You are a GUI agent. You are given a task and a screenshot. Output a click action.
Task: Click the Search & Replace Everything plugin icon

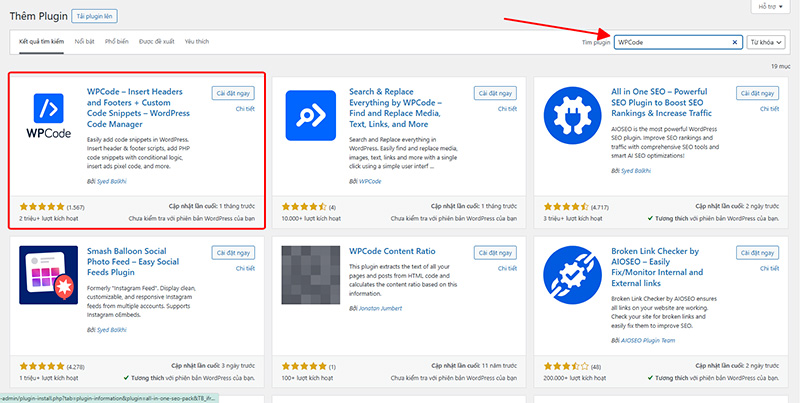pyautogui.click(x=311, y=115)
